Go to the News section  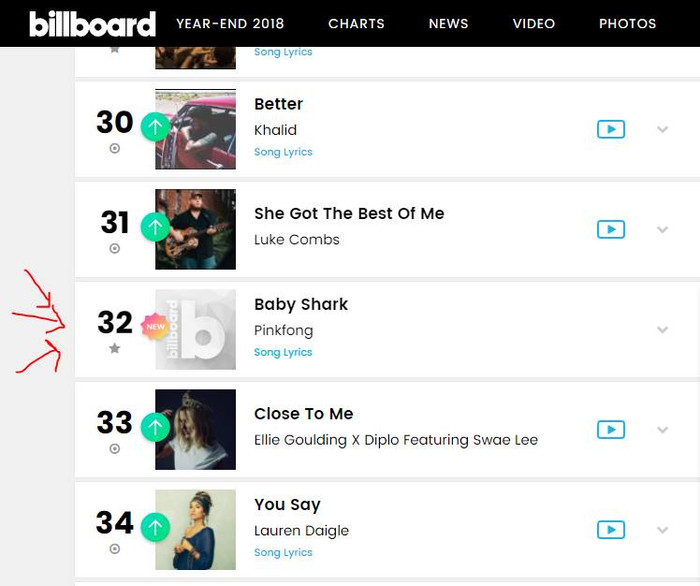point(448,24)
